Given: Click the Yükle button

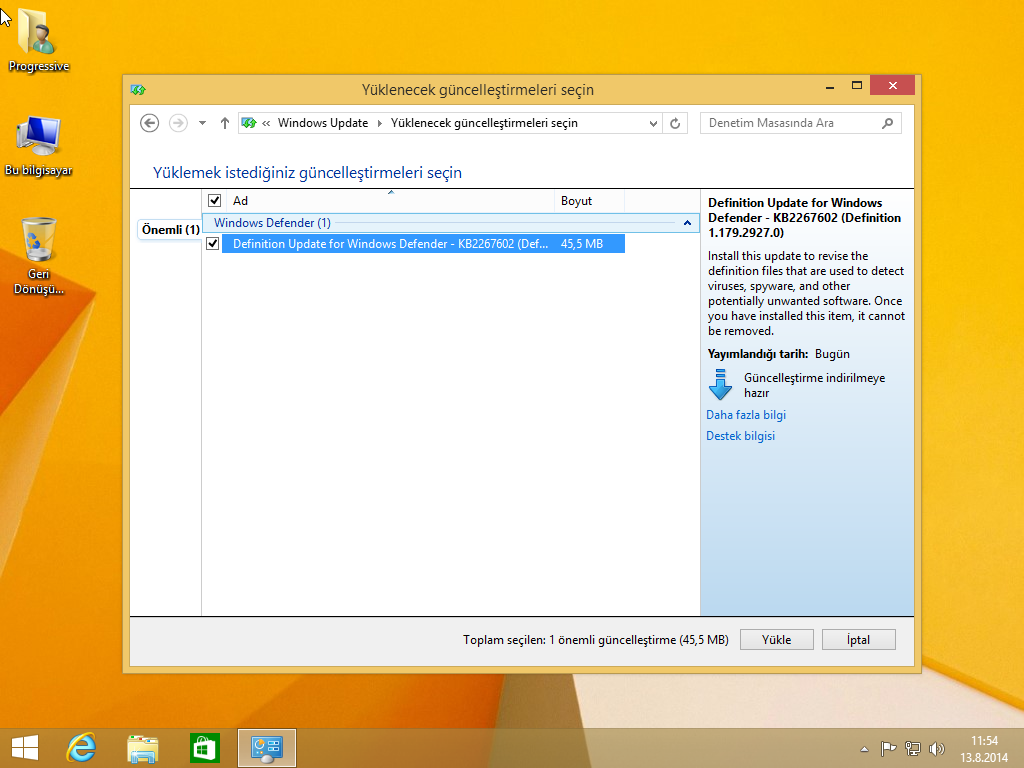Looking at the screenshot, I should coord(776,640).
